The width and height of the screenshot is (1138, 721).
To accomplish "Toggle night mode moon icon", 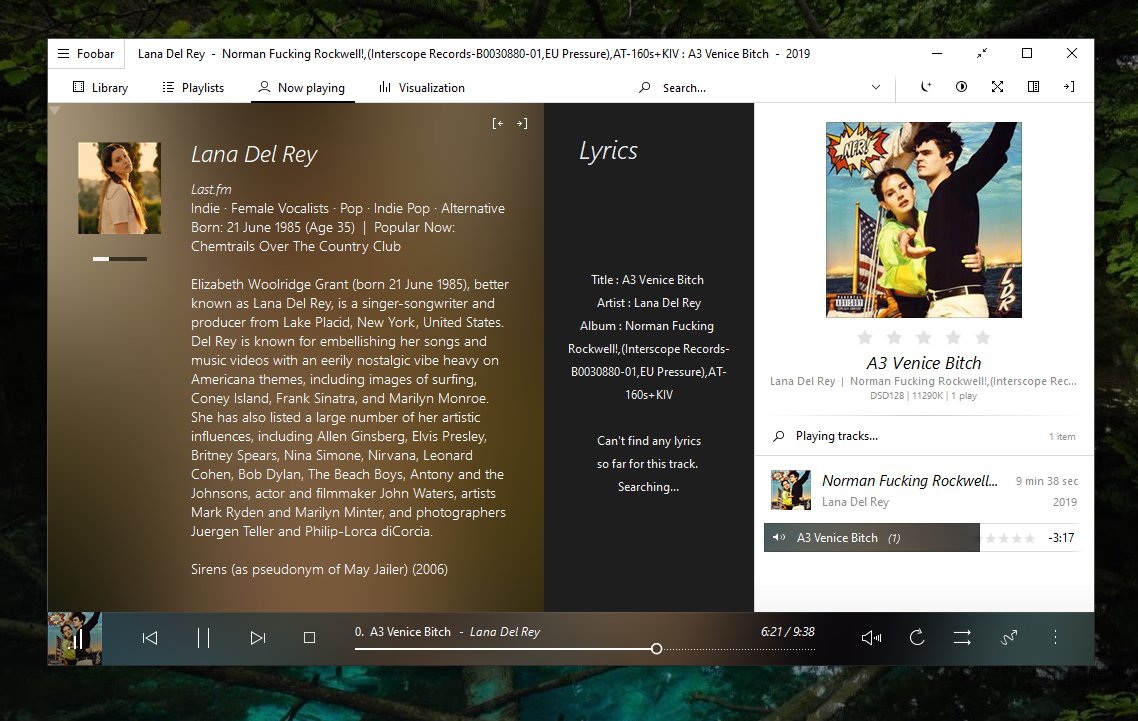I will click(x=925, y=86).
